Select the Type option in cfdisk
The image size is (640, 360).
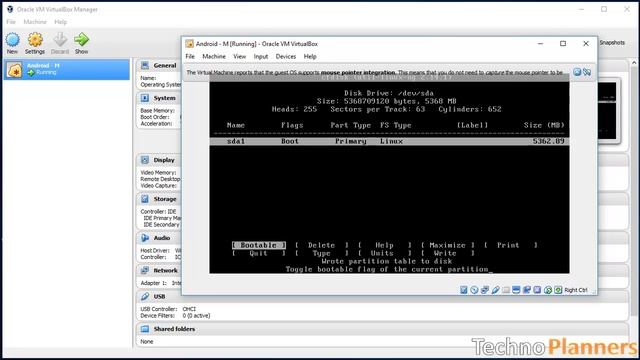[x=322, y=253]
